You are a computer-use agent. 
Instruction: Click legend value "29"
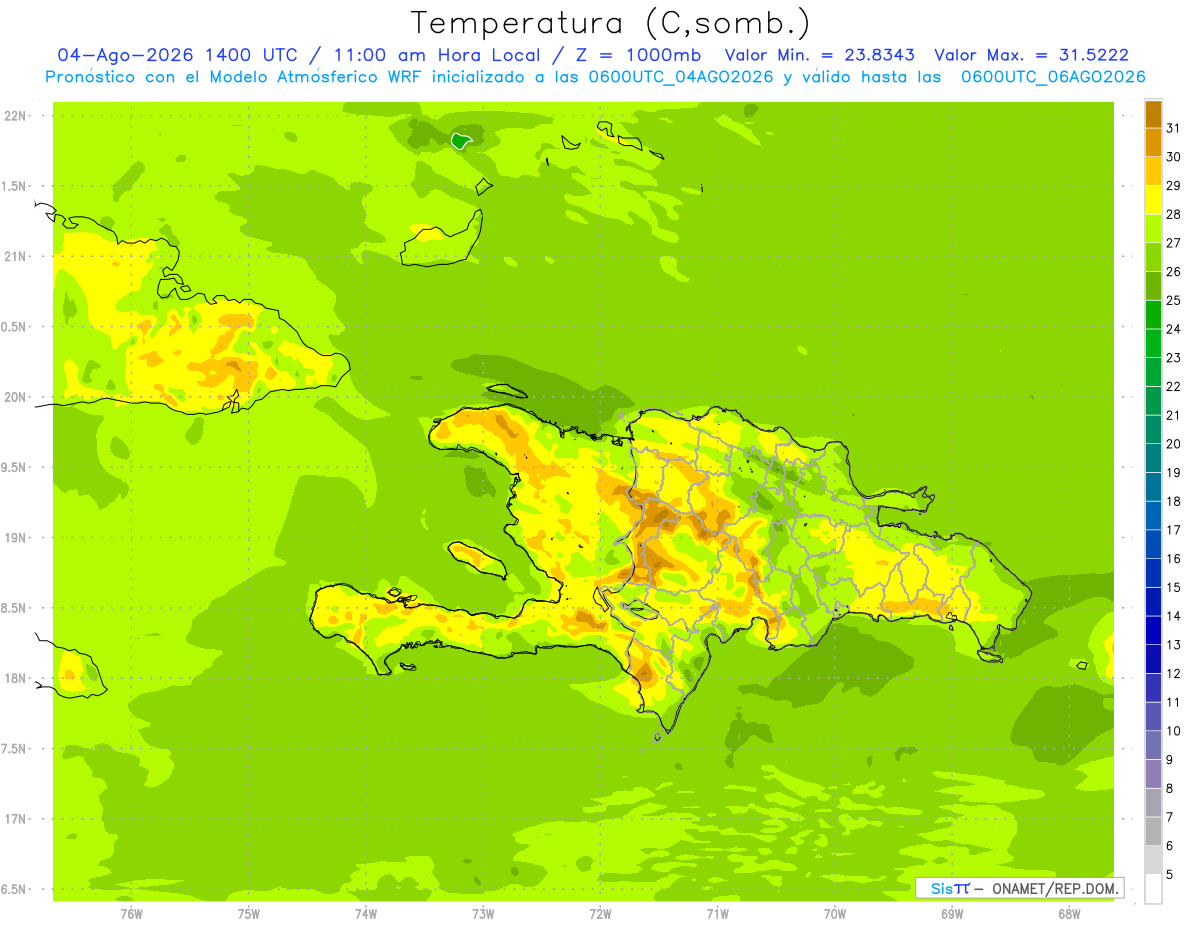pos(1173,186)
